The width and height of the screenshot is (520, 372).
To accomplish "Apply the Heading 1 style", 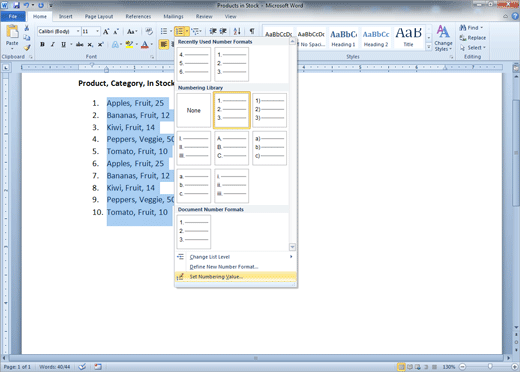I will pyautogui.click(x=343, y=37).
